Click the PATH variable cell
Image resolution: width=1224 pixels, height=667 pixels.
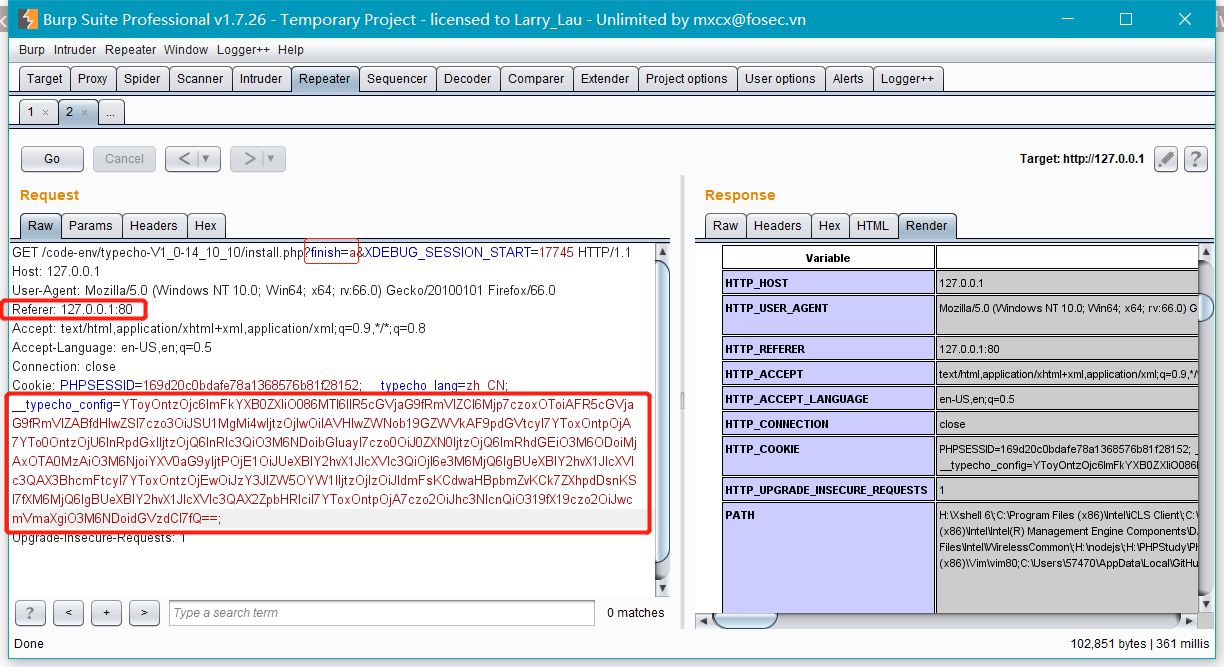click(828, 558)
